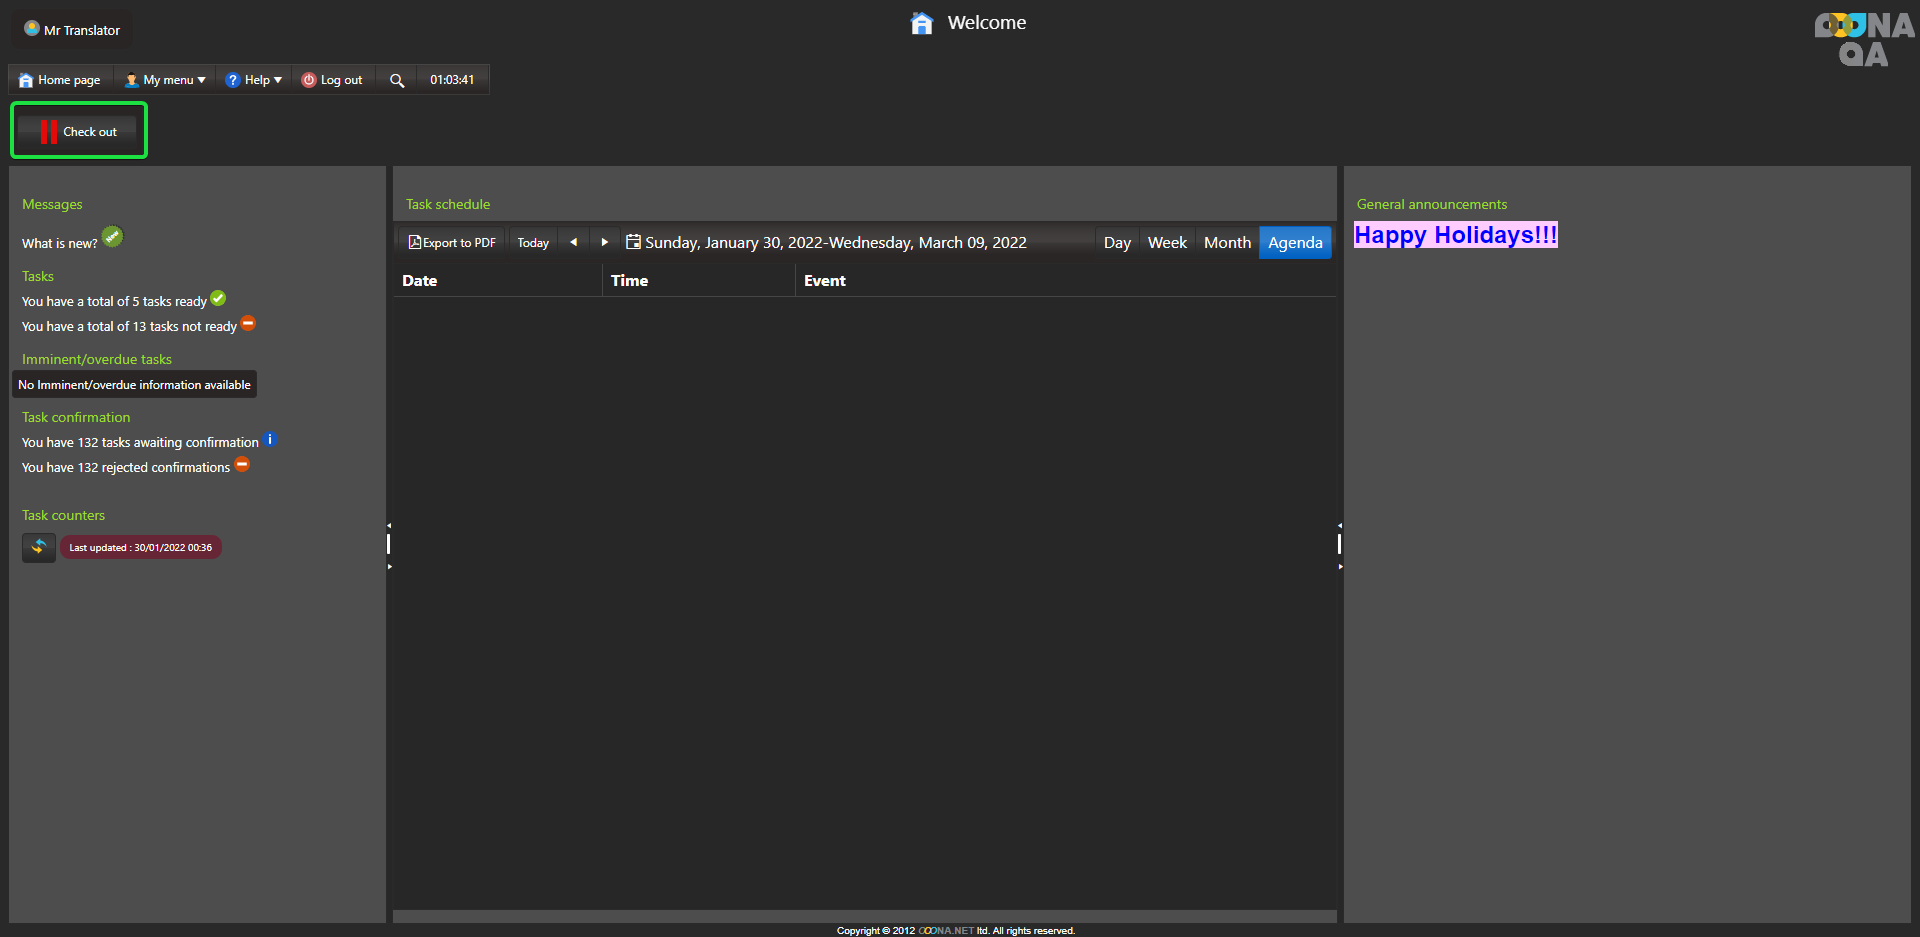Click the Log out button

click(x=332, y=80)
